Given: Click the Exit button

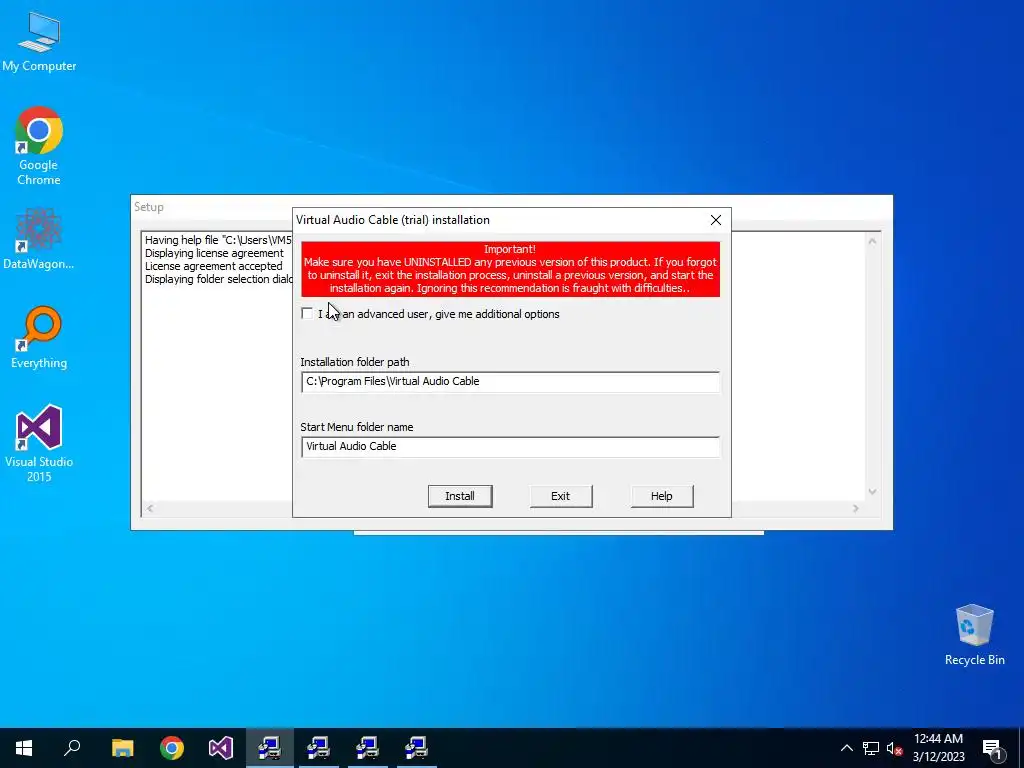Looking at the screenshot, I should 560,496.
